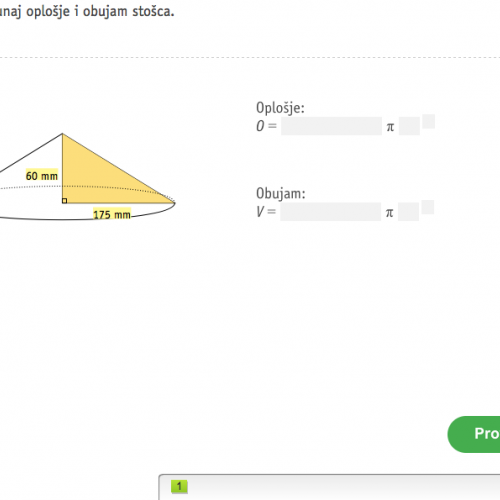Select the green number 1 task marker
500x500 pixels.
click(x=179, y=487)
